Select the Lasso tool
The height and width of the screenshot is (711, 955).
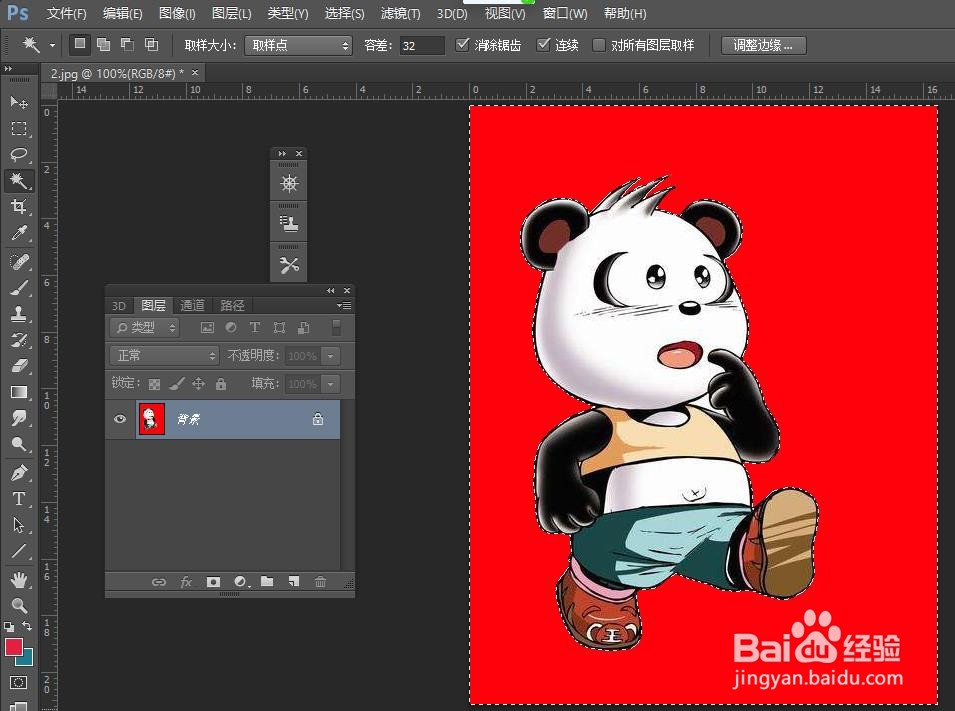click(19, 155)
